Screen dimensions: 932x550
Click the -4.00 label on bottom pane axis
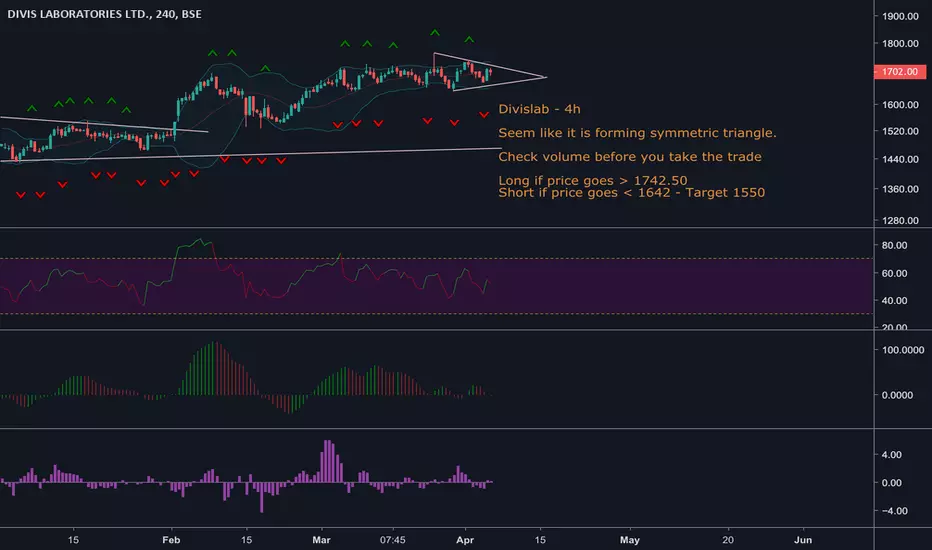[x=894, y=511]
